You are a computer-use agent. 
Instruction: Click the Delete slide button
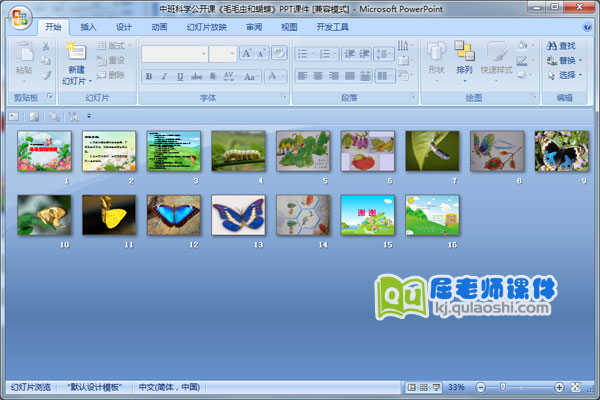111,75
